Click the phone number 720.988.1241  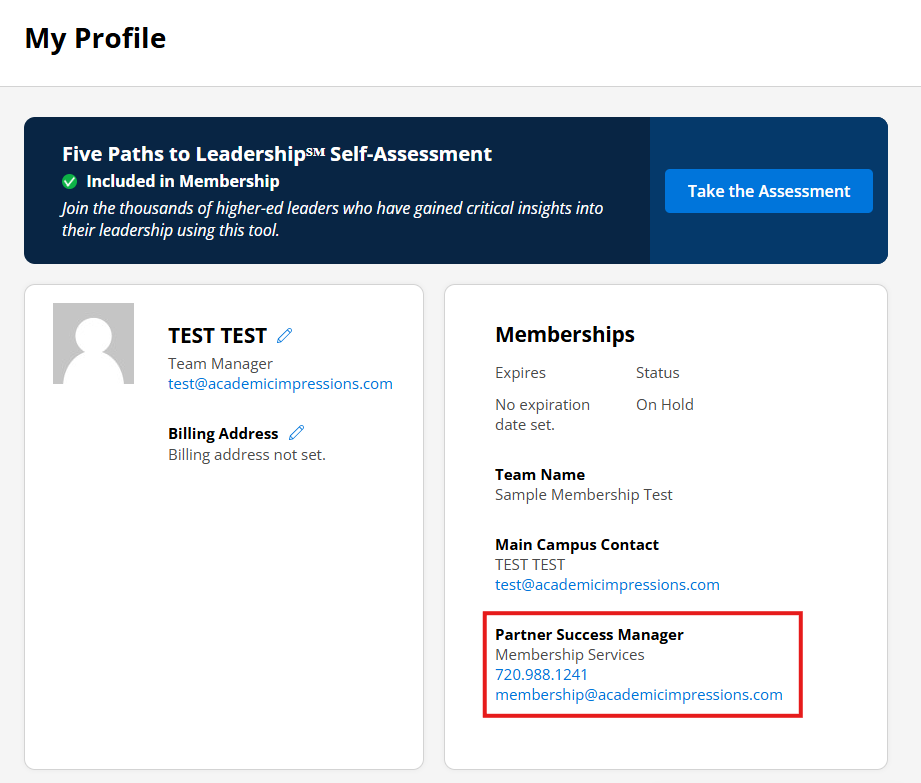(x=541, y=675)
